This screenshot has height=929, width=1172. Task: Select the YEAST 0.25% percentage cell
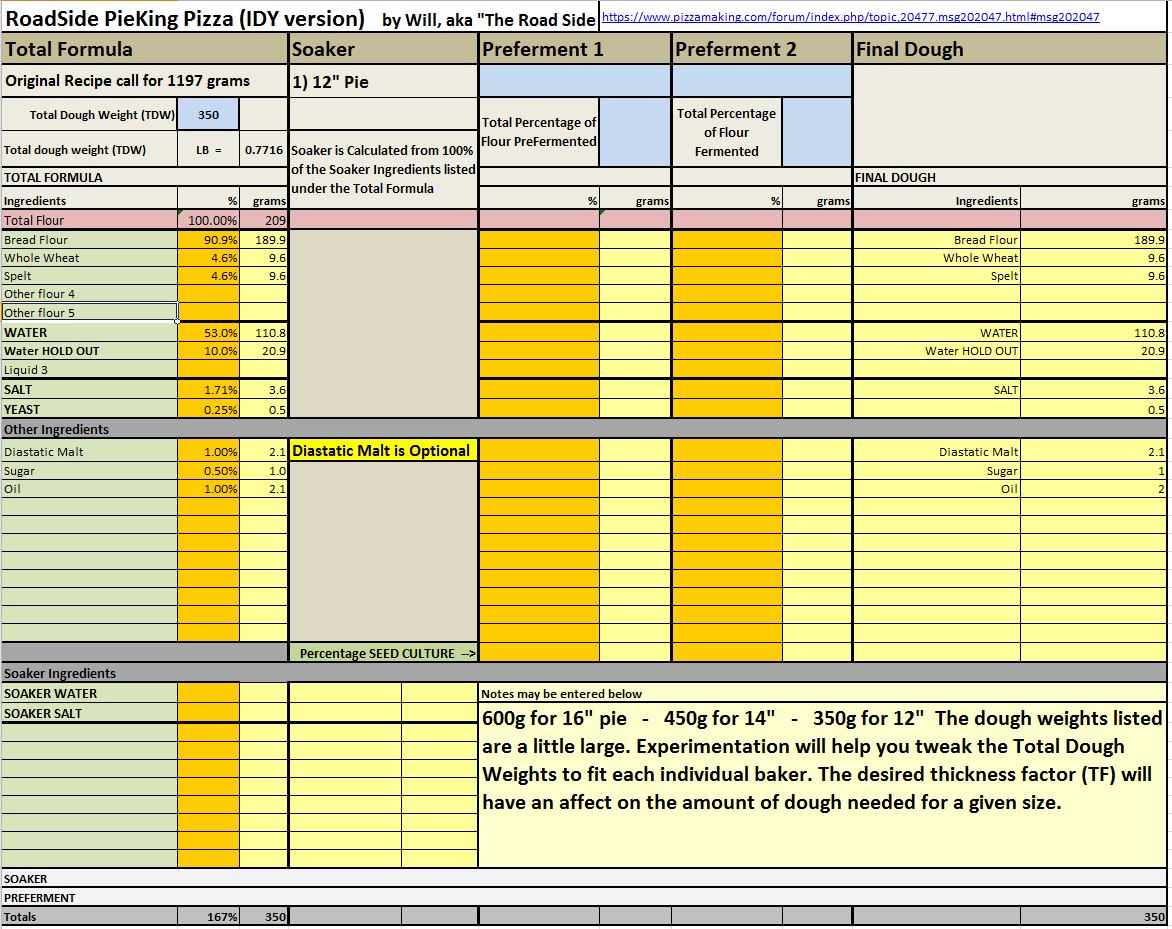tap(208, 409)
